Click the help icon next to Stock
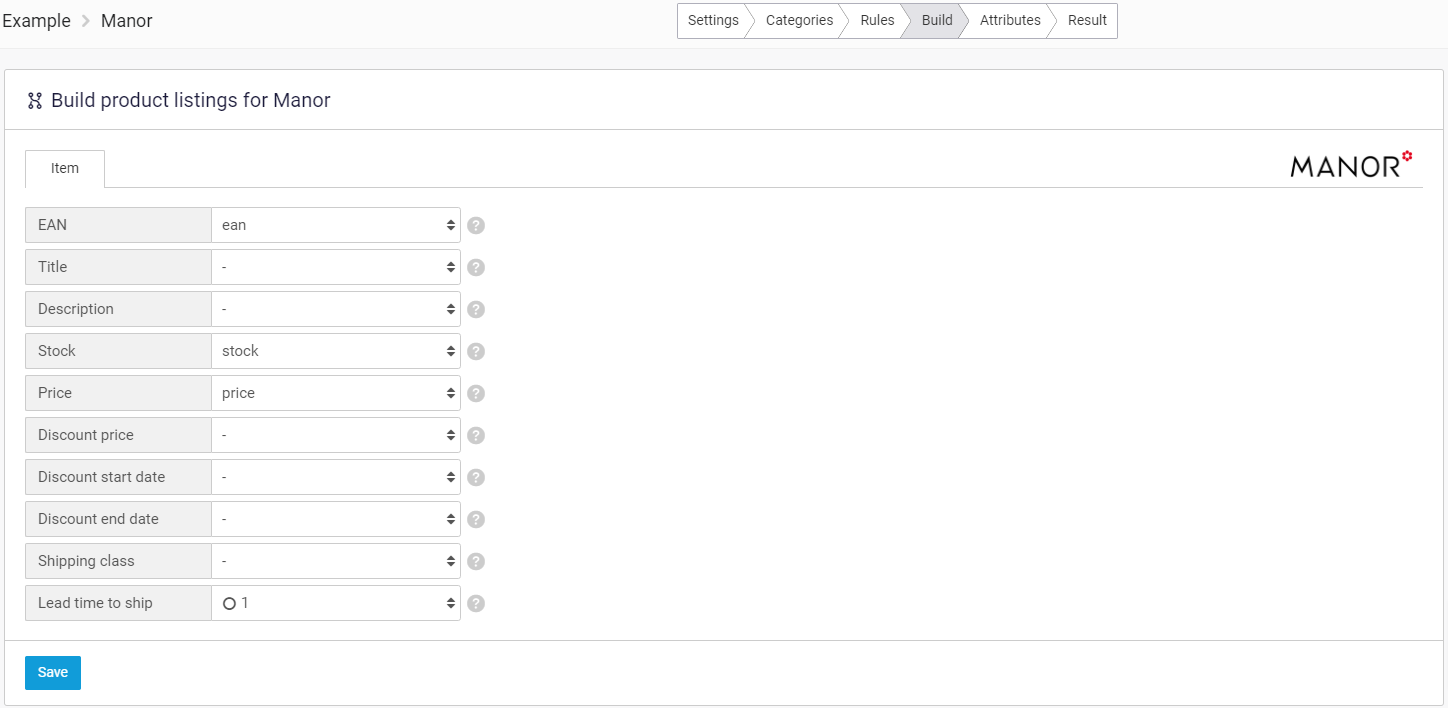The width and height of the screenshot is (1448, 708). pyautogui.click(x=475, y=351)
